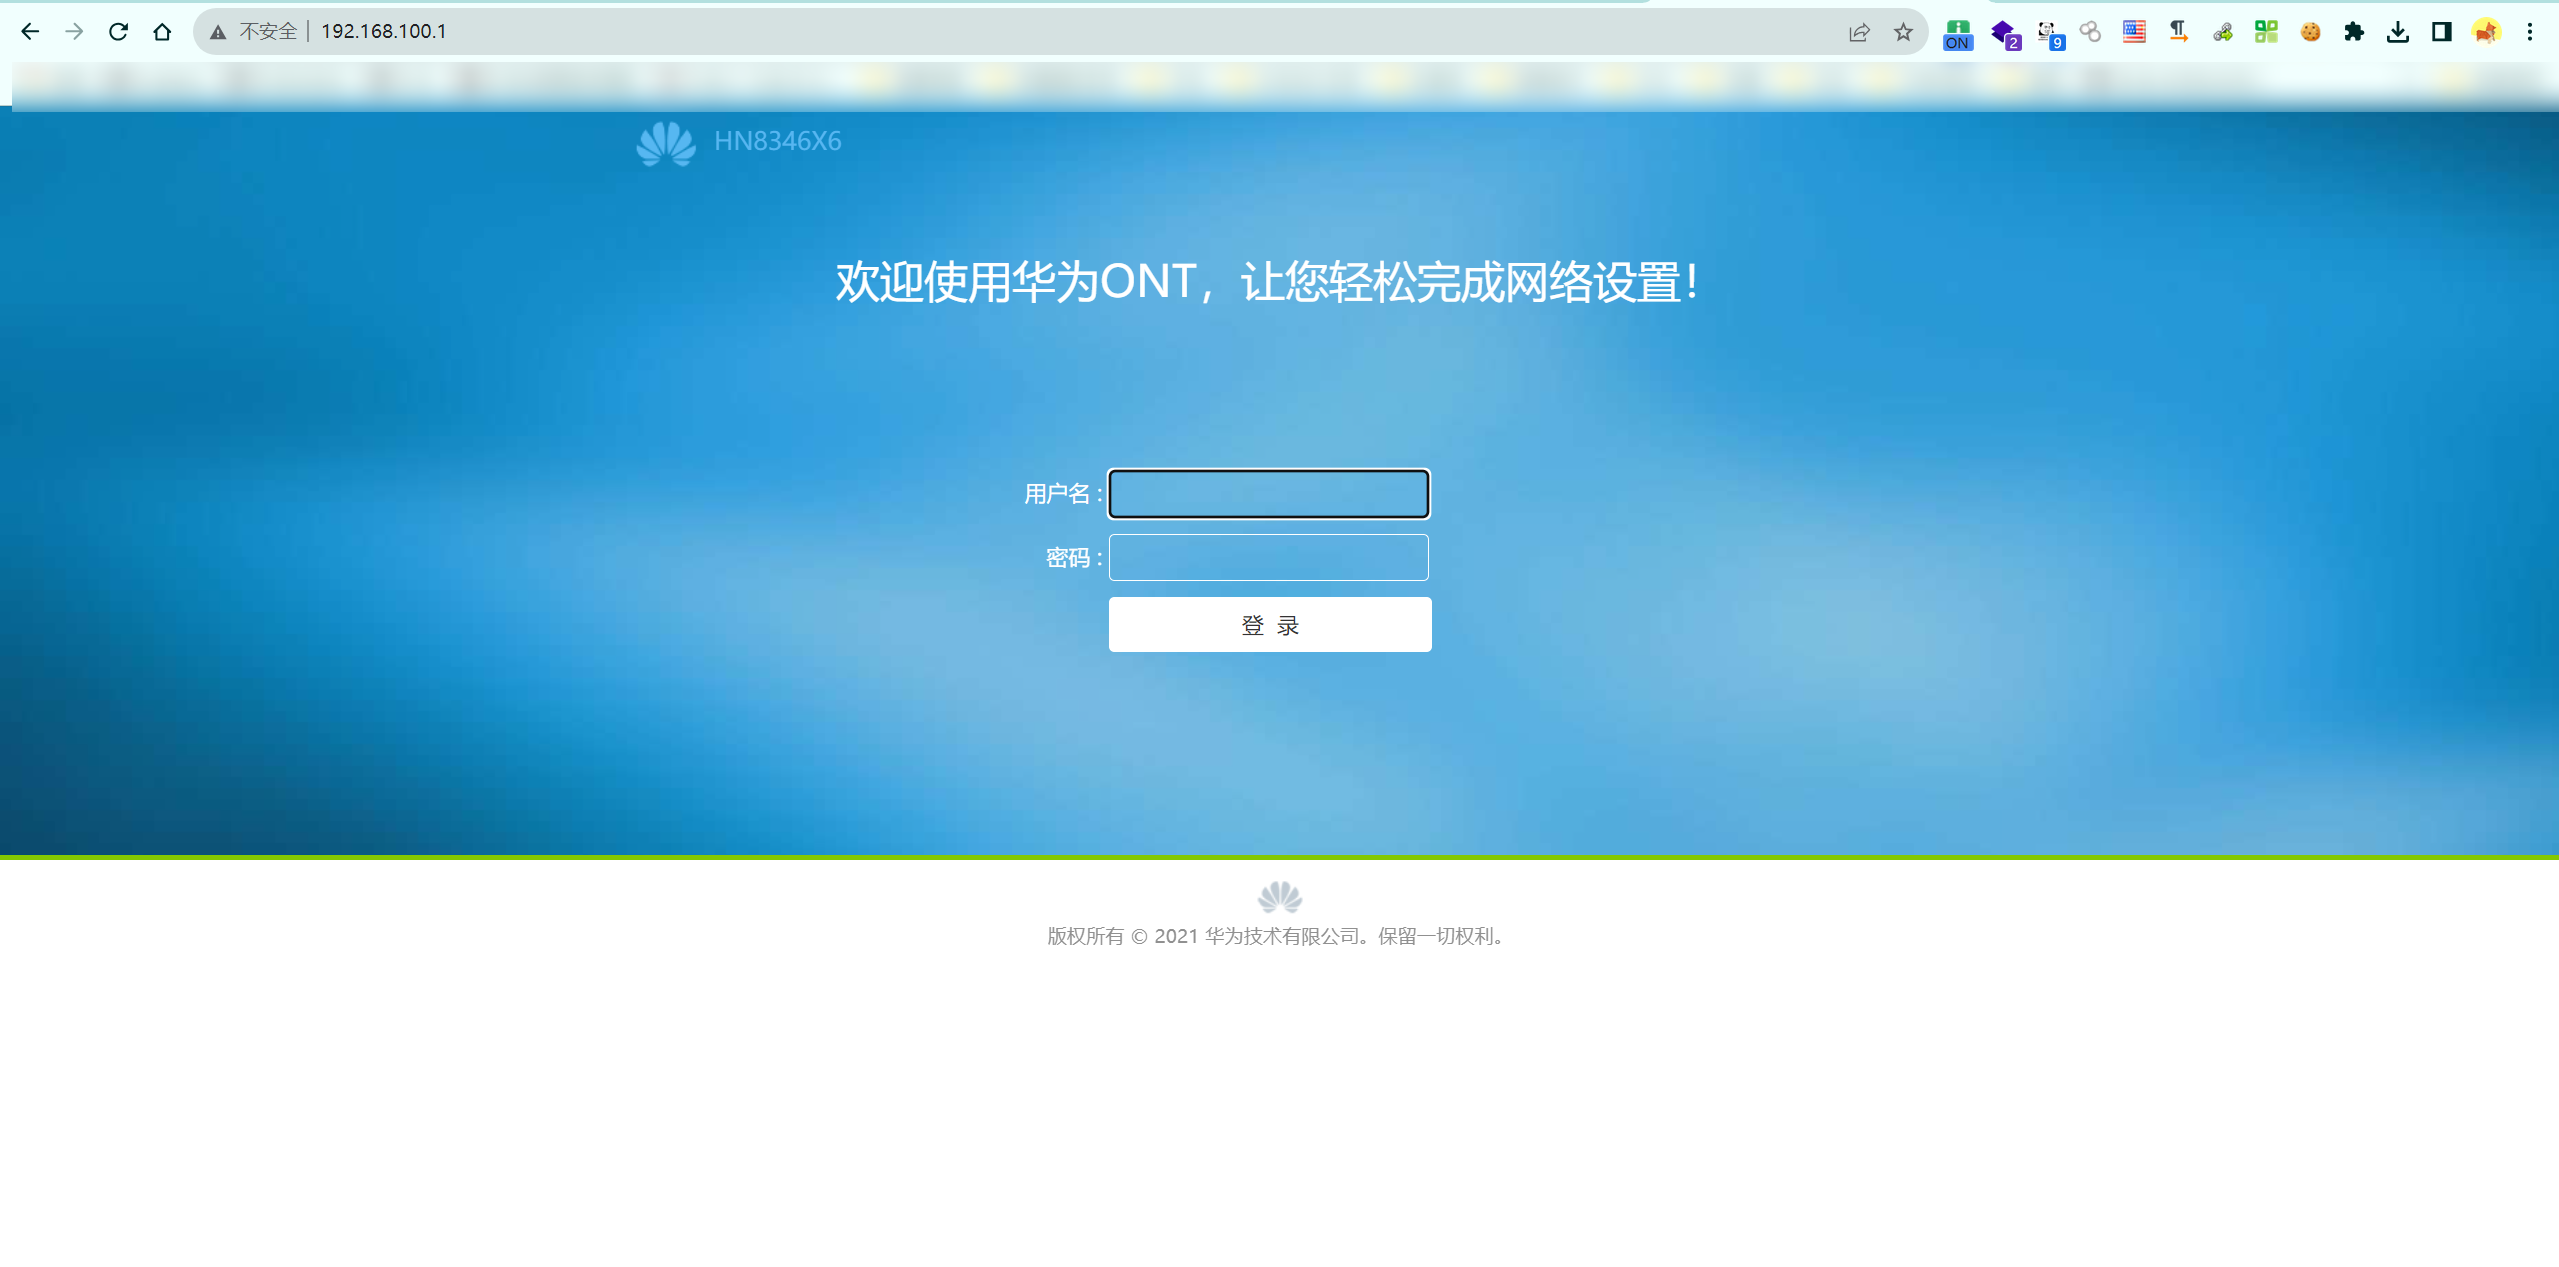The height and width of the screenshot is (1267, 2559).
Task: Go to the browser home page
Action: [x=162, y=32]
